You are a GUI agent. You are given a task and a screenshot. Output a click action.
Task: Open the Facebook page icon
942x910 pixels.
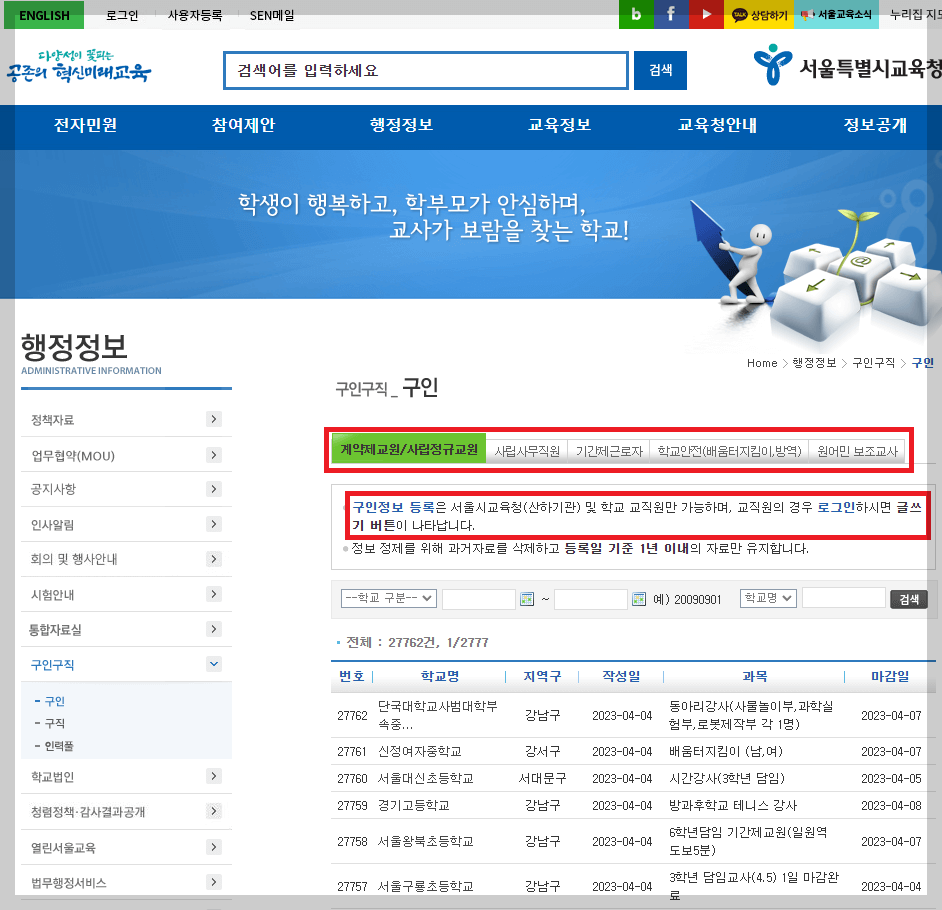pyautogui.click(x=670, y=14)
